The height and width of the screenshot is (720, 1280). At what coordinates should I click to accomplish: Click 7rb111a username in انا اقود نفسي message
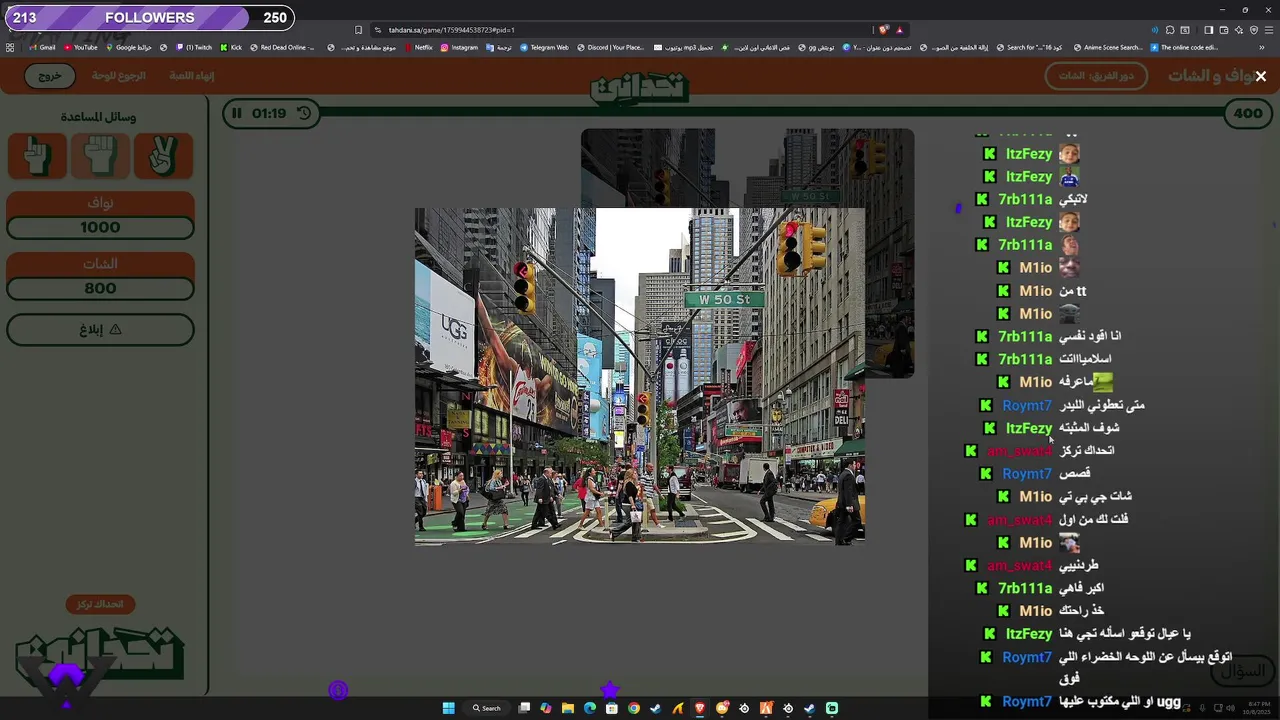point(1025,336)
